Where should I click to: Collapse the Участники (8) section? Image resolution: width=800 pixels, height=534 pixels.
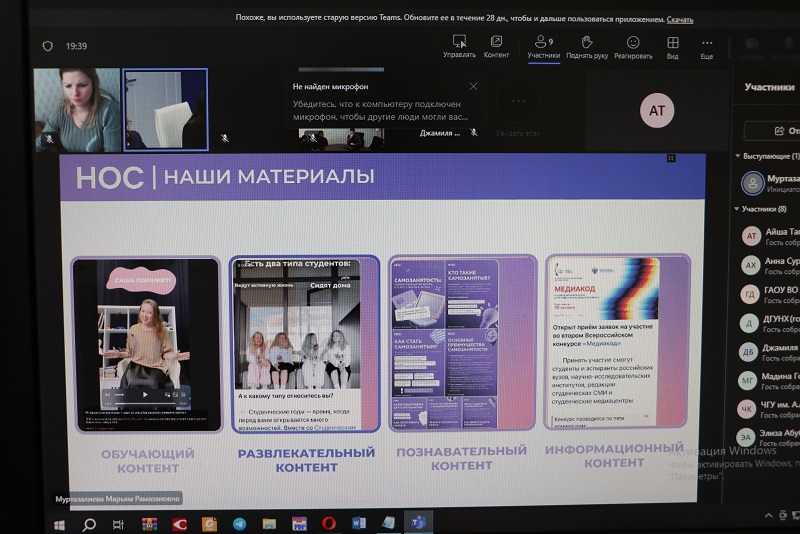[737, 209]
